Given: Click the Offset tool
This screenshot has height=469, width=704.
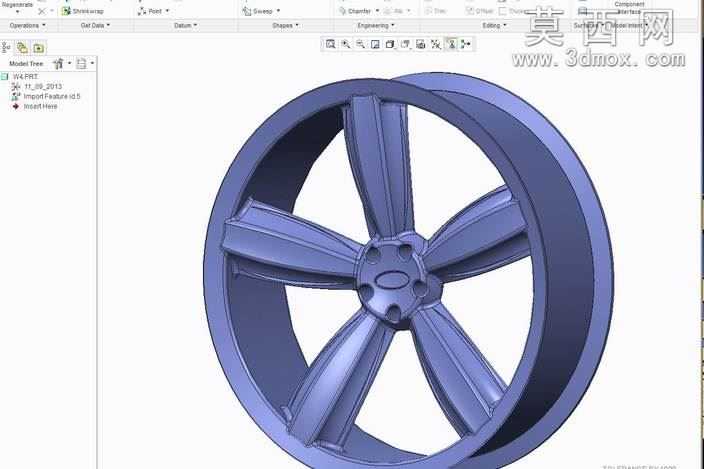Looking at the screenshot, I should pos(480,11).
